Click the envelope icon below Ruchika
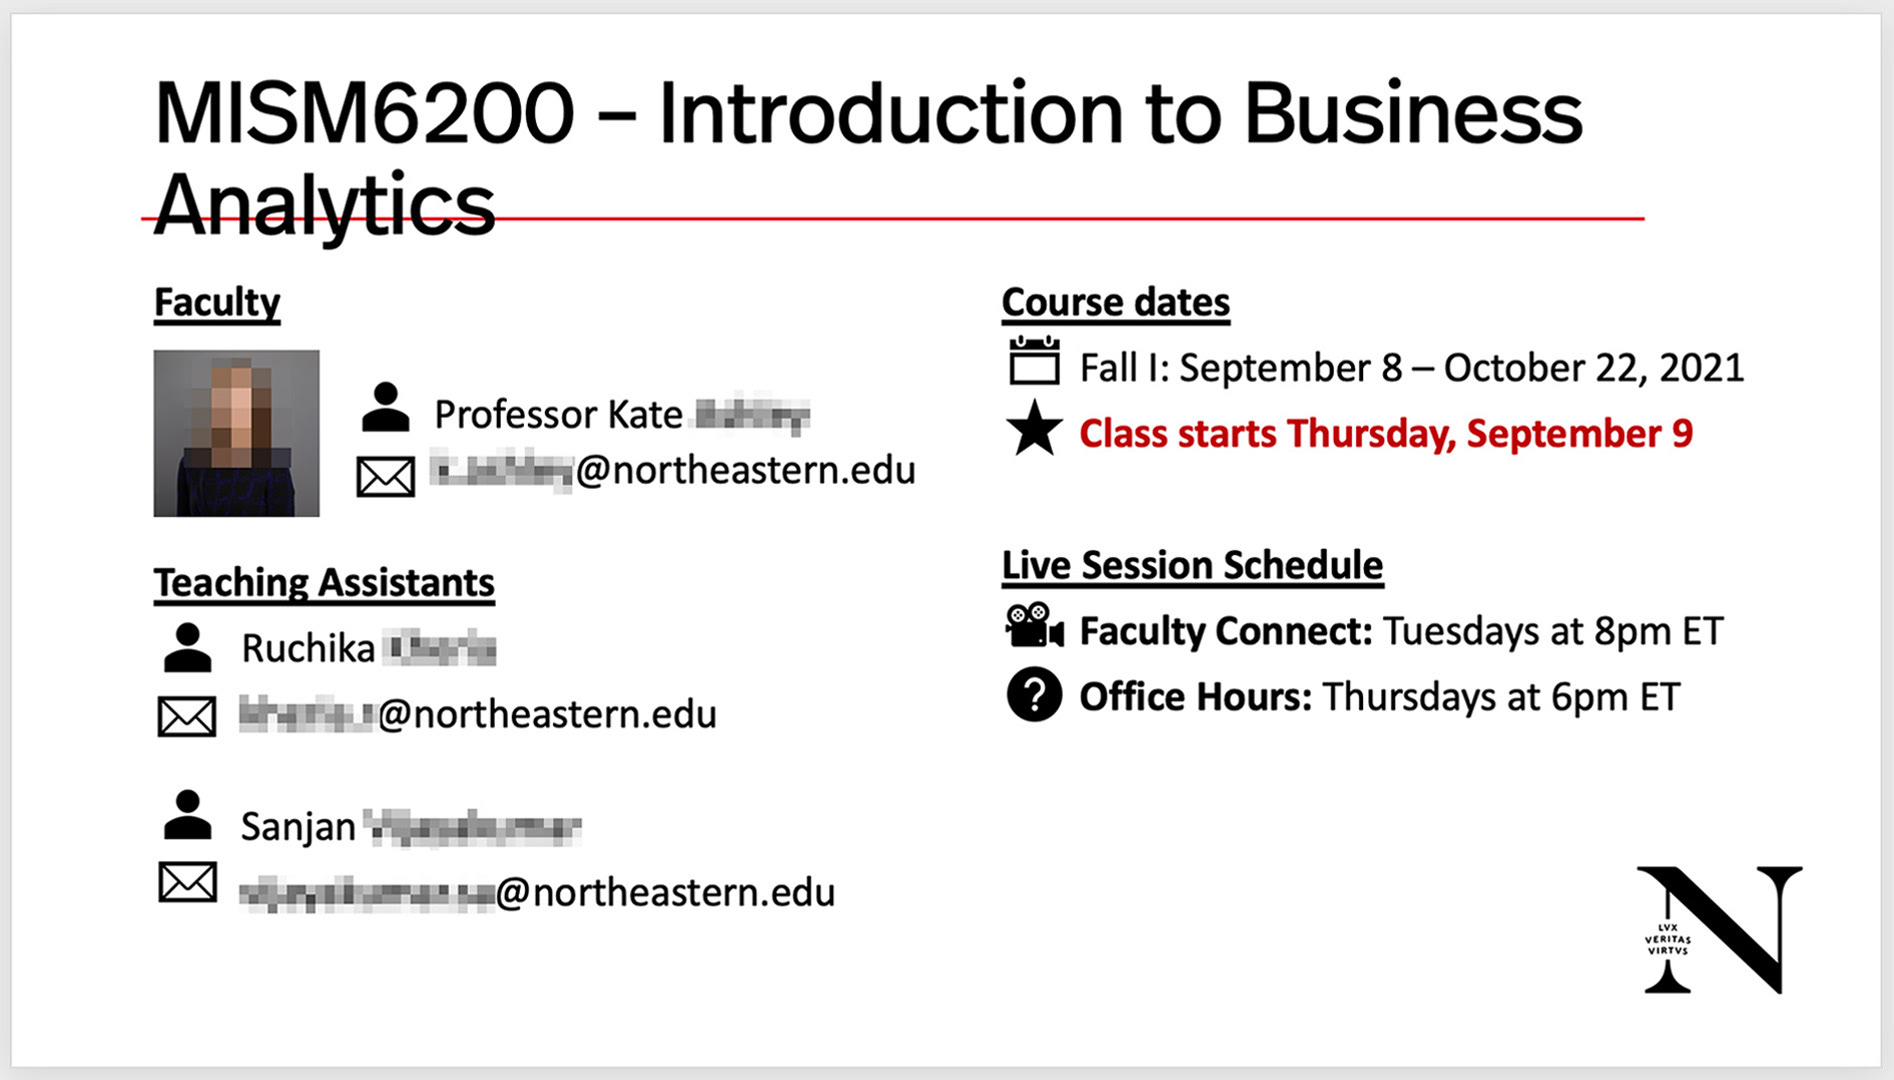This screenshot has height=1080, width=1894. pyautogui.click(x=187, y=716)
